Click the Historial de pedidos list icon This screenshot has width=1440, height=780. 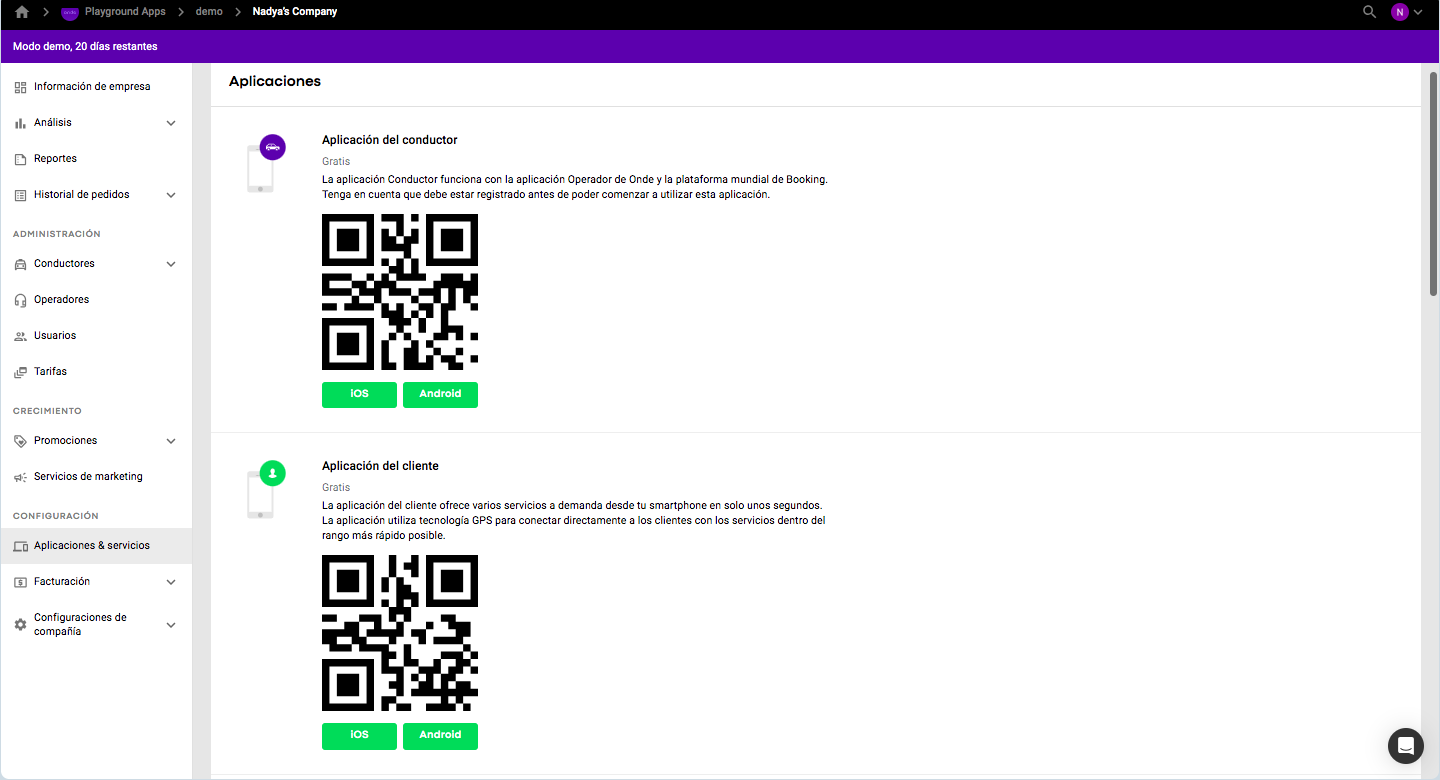click(x=20, y=195)
